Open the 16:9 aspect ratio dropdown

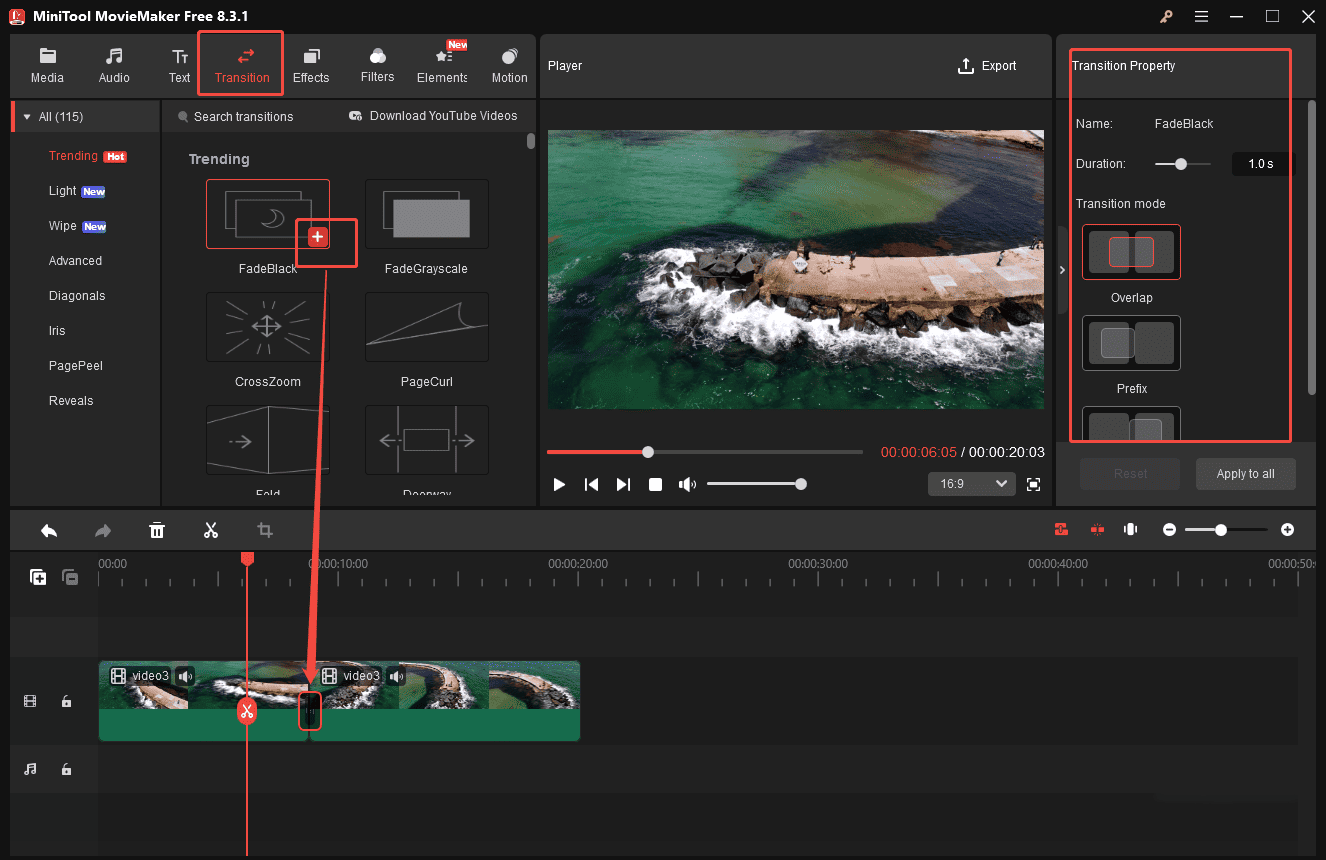(x=970, y=483)
